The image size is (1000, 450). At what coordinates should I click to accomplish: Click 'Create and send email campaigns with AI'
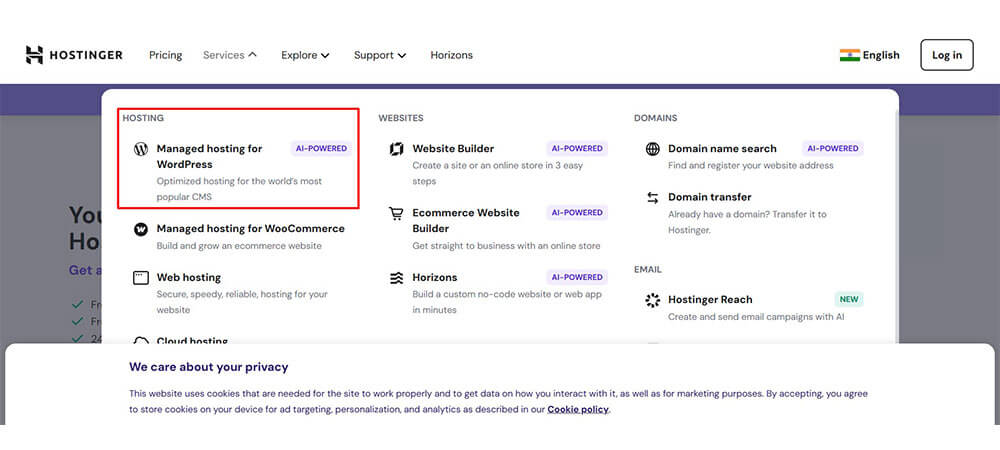(756, 317)
